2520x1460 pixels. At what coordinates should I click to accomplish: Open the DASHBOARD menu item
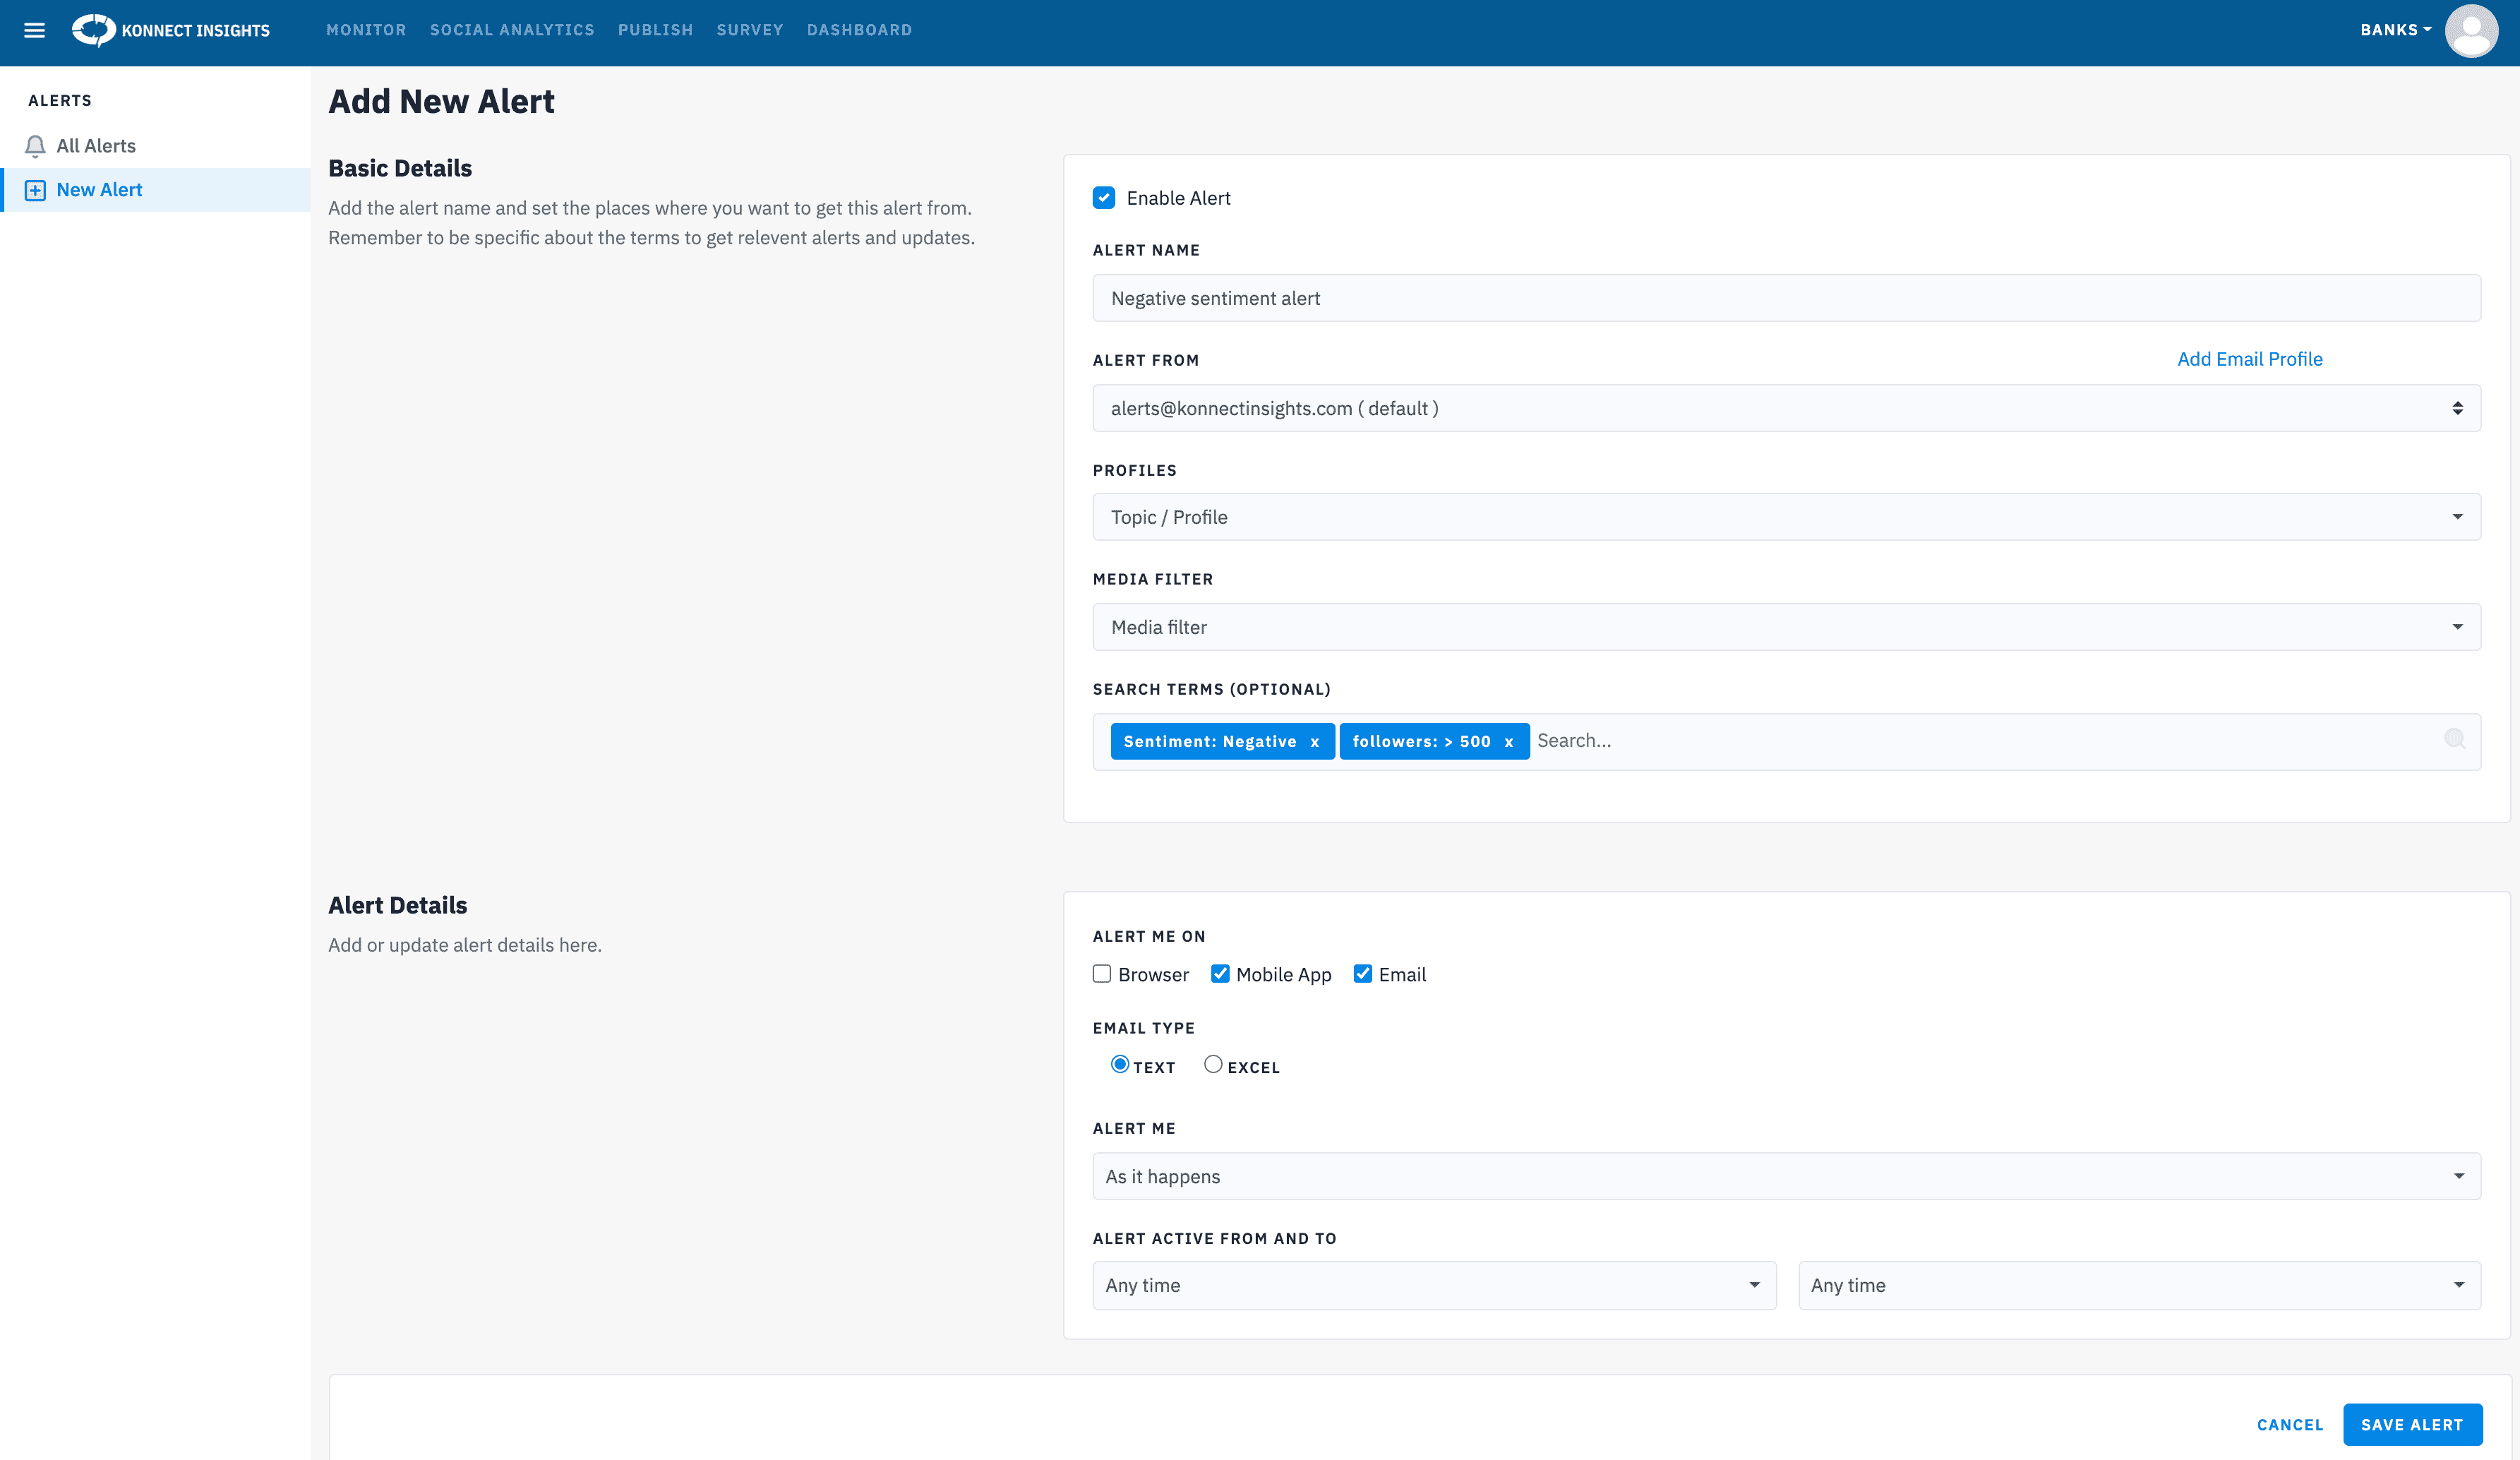pos(859,30)
